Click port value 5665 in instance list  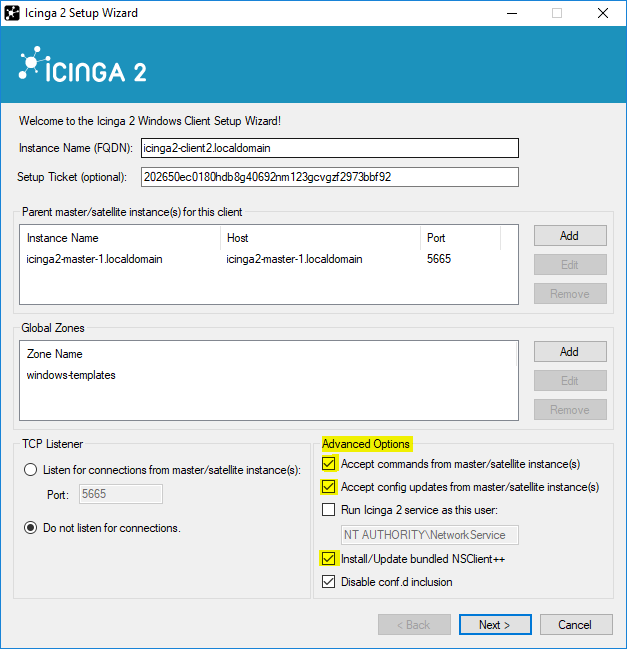pyautogui.click(x=439, y=259)
